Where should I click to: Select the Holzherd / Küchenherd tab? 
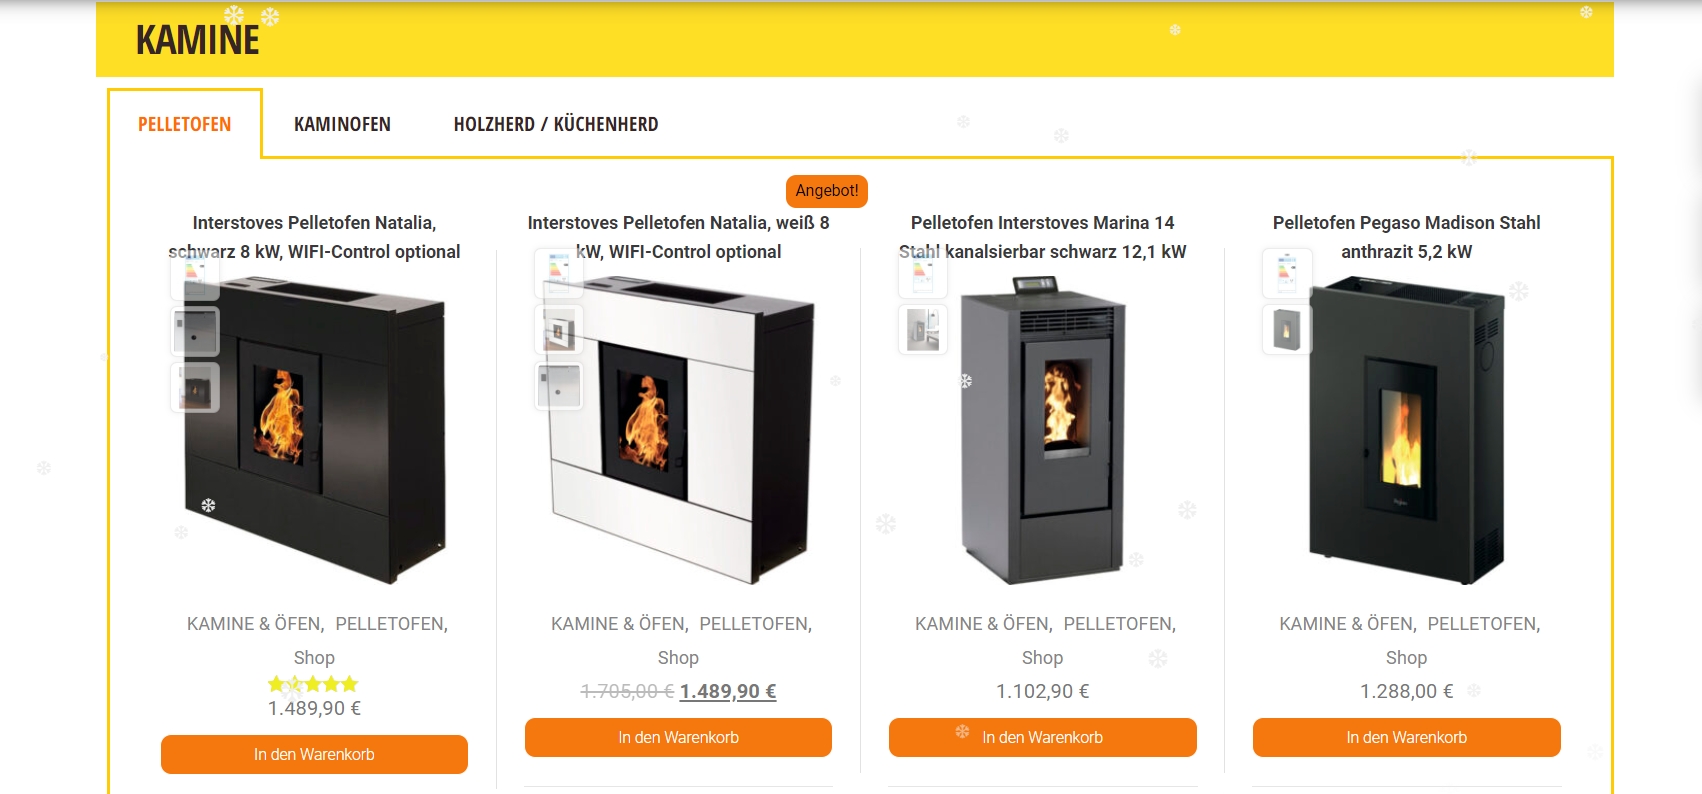[556, 124]
